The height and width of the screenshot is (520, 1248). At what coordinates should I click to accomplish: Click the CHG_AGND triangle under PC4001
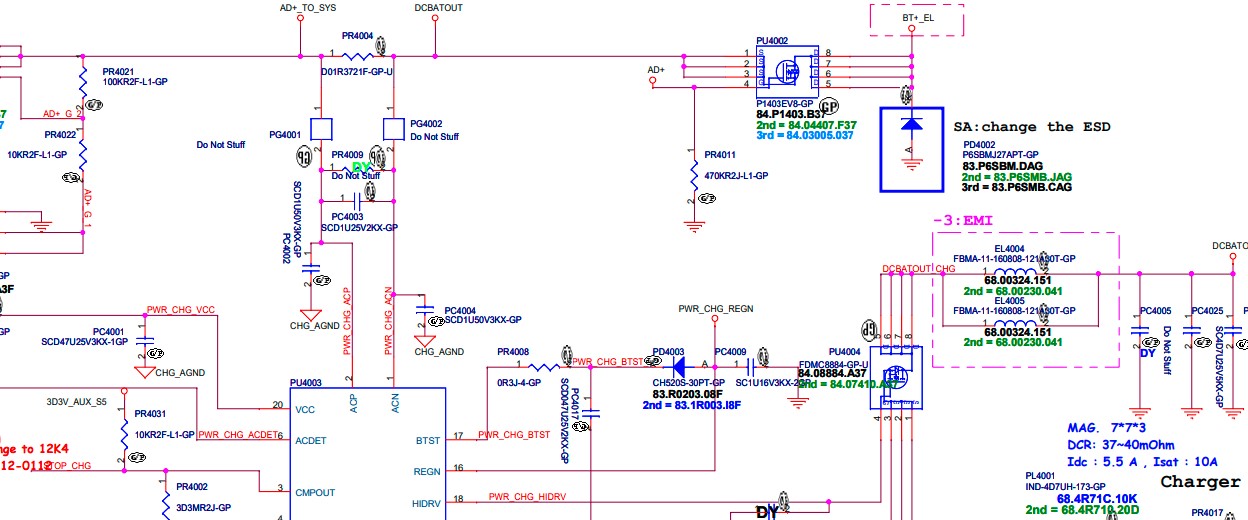145,371
